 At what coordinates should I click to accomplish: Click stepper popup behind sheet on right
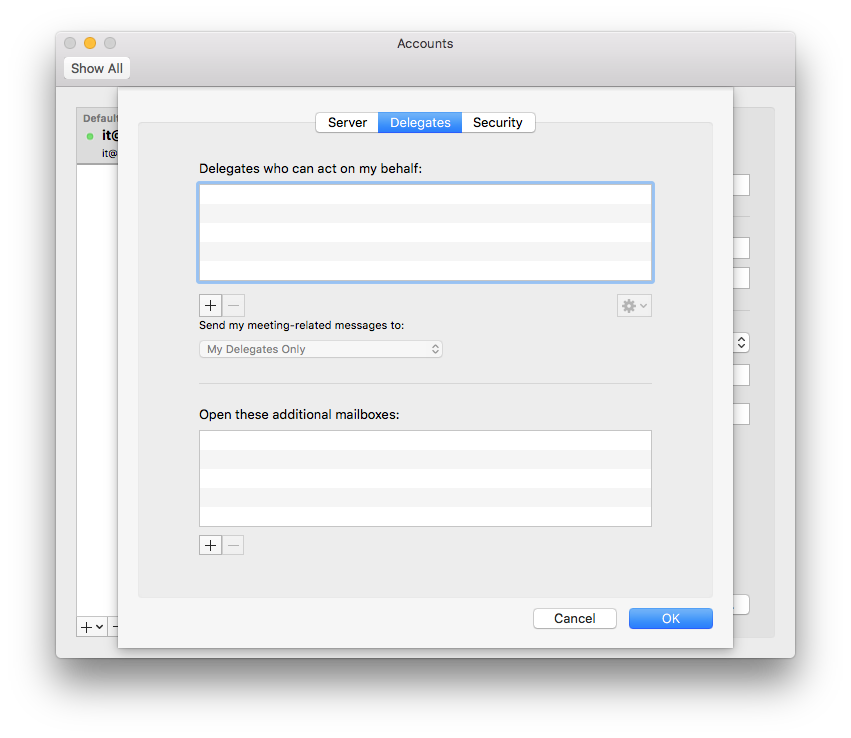741,342
